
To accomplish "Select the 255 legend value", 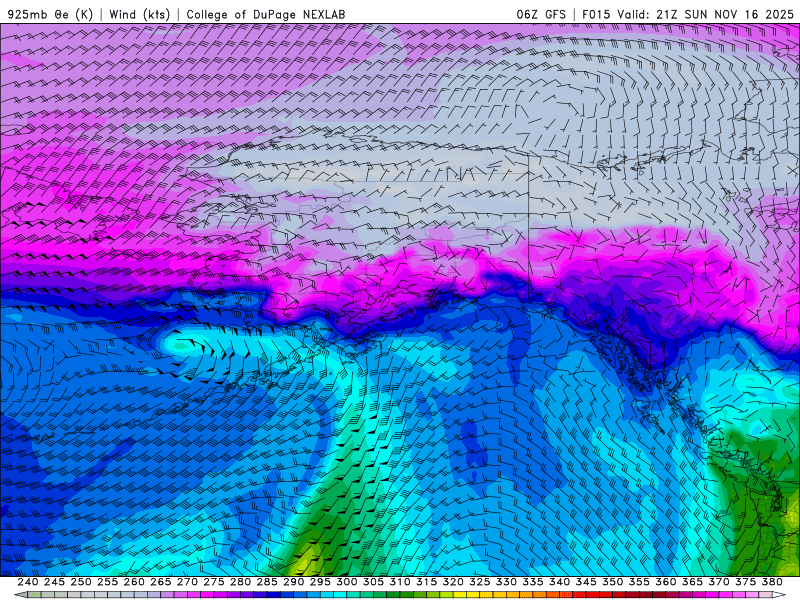I will [x=107, y=582].
